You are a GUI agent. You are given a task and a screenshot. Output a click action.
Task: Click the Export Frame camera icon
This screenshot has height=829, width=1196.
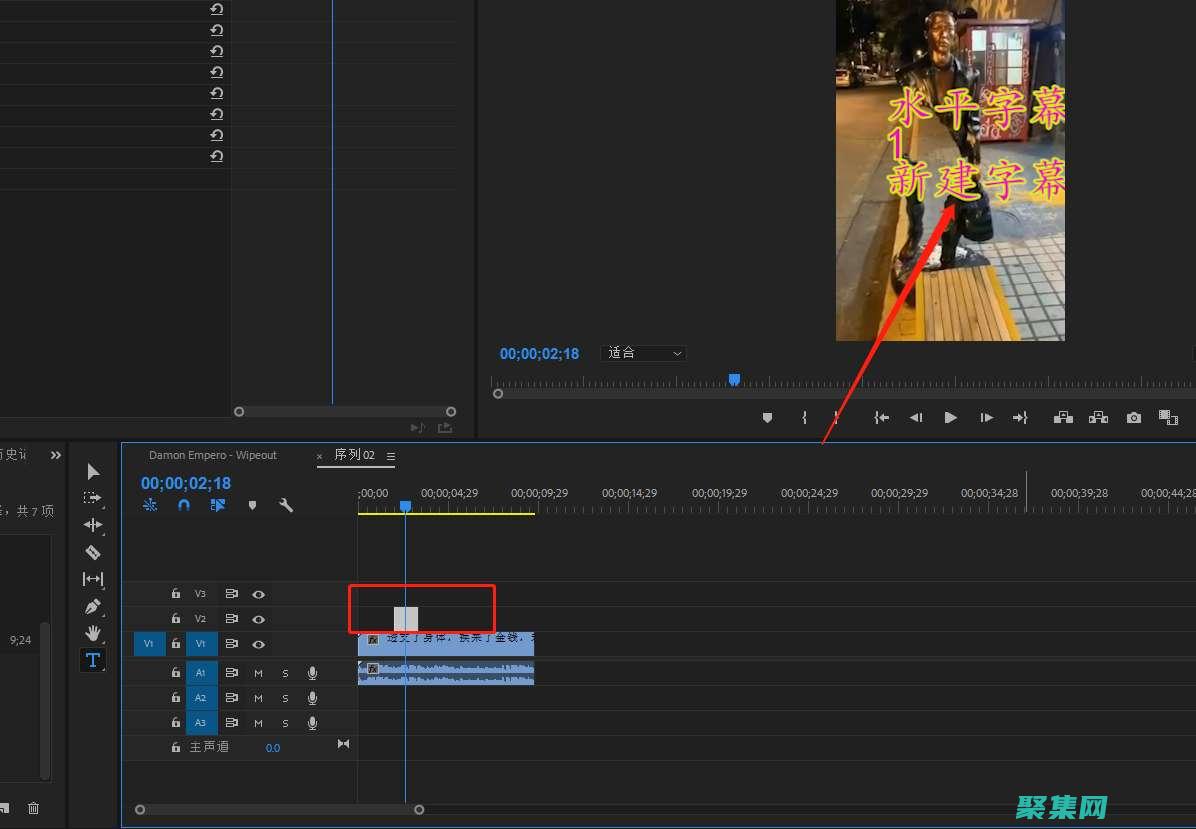coord(1133,418)
